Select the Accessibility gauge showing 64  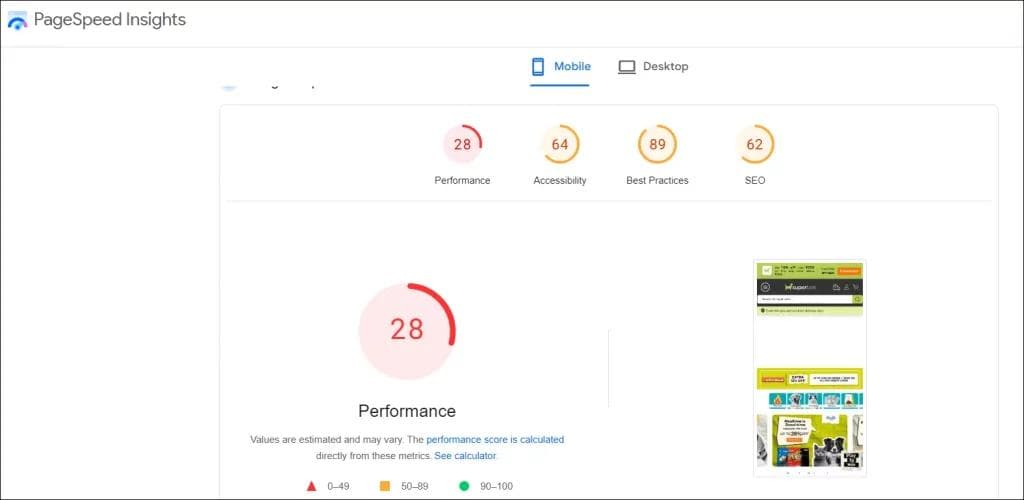pyautogui.click(x=560, y=144)
